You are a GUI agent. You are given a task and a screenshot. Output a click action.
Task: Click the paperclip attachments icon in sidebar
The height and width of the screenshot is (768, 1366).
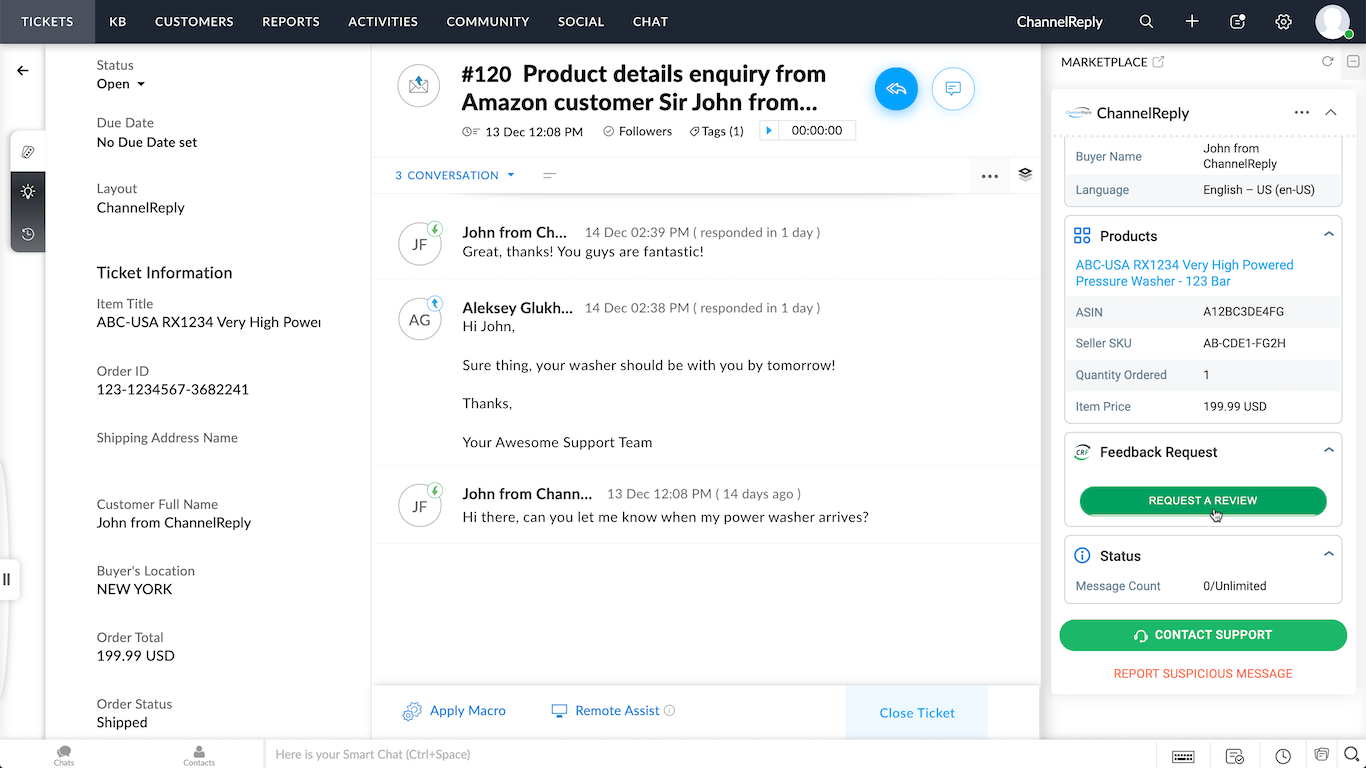28,152
